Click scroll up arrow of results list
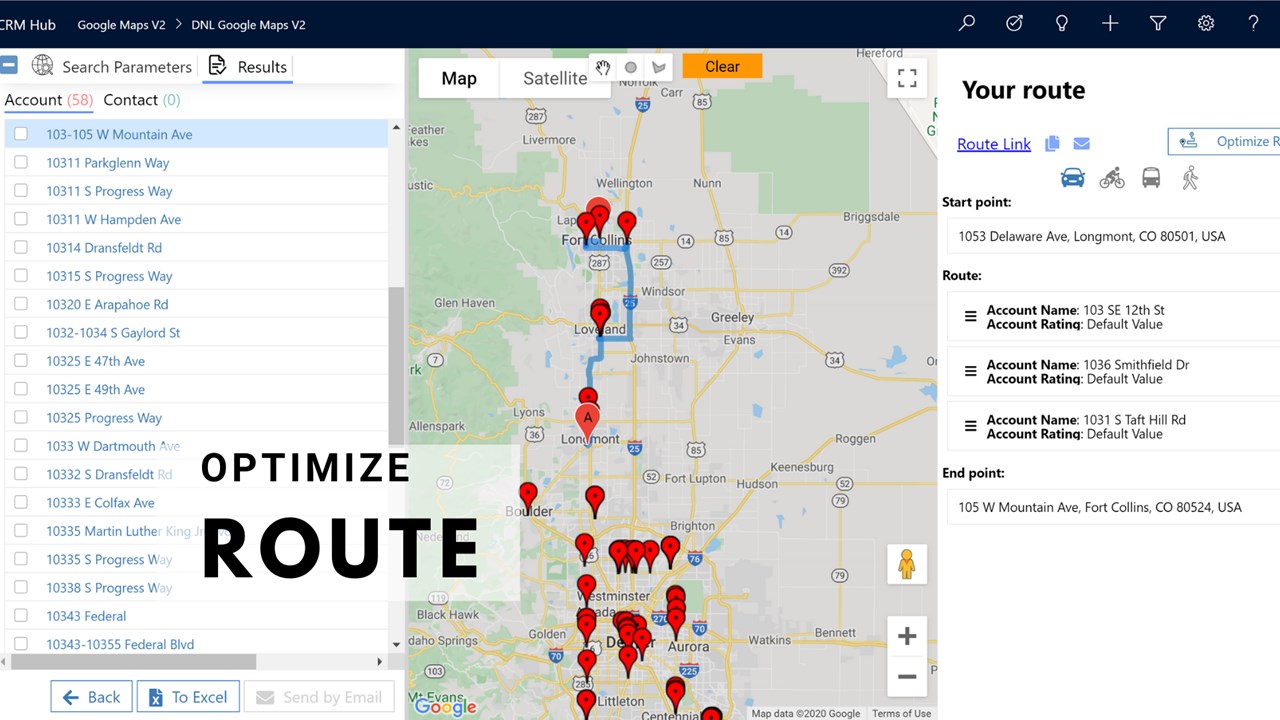Viewport: 1280px width, 720px height. click(x=396, y=128)
